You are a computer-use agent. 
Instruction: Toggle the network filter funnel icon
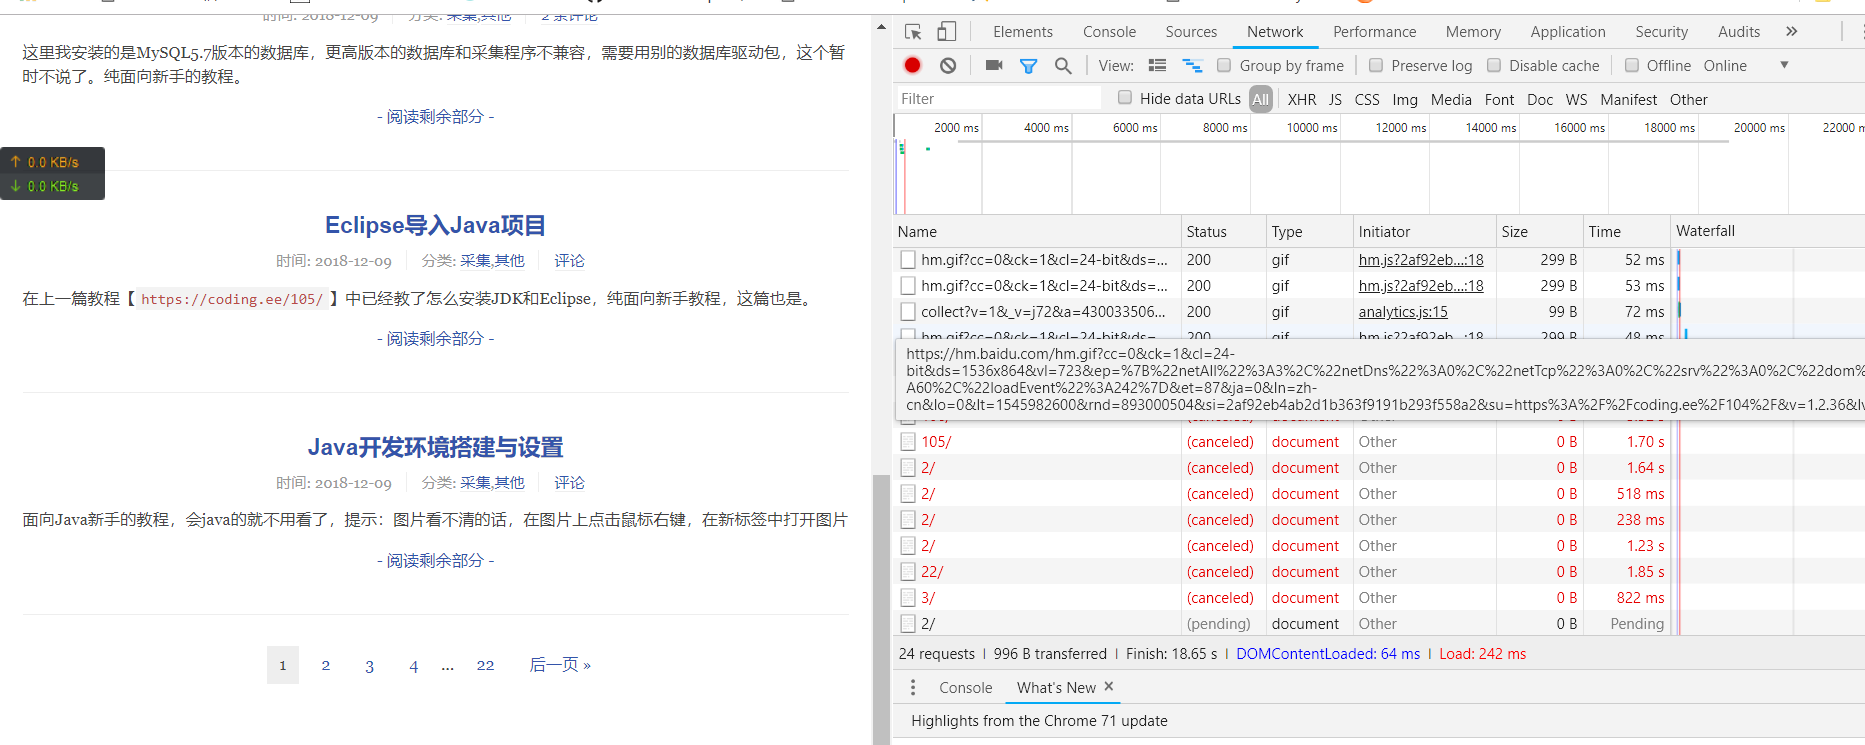tap(1028, 66)
